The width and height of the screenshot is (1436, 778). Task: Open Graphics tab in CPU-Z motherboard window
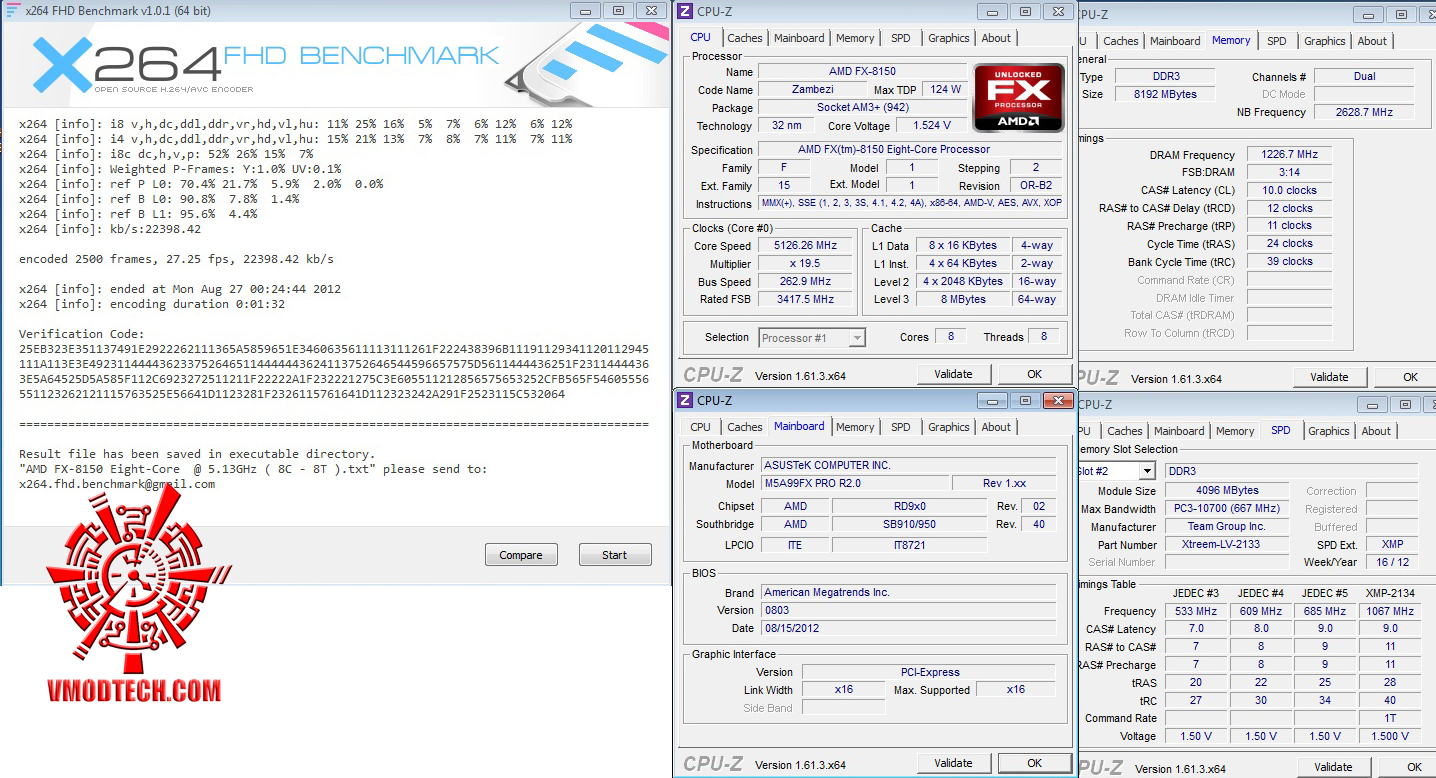click(949, 427)
